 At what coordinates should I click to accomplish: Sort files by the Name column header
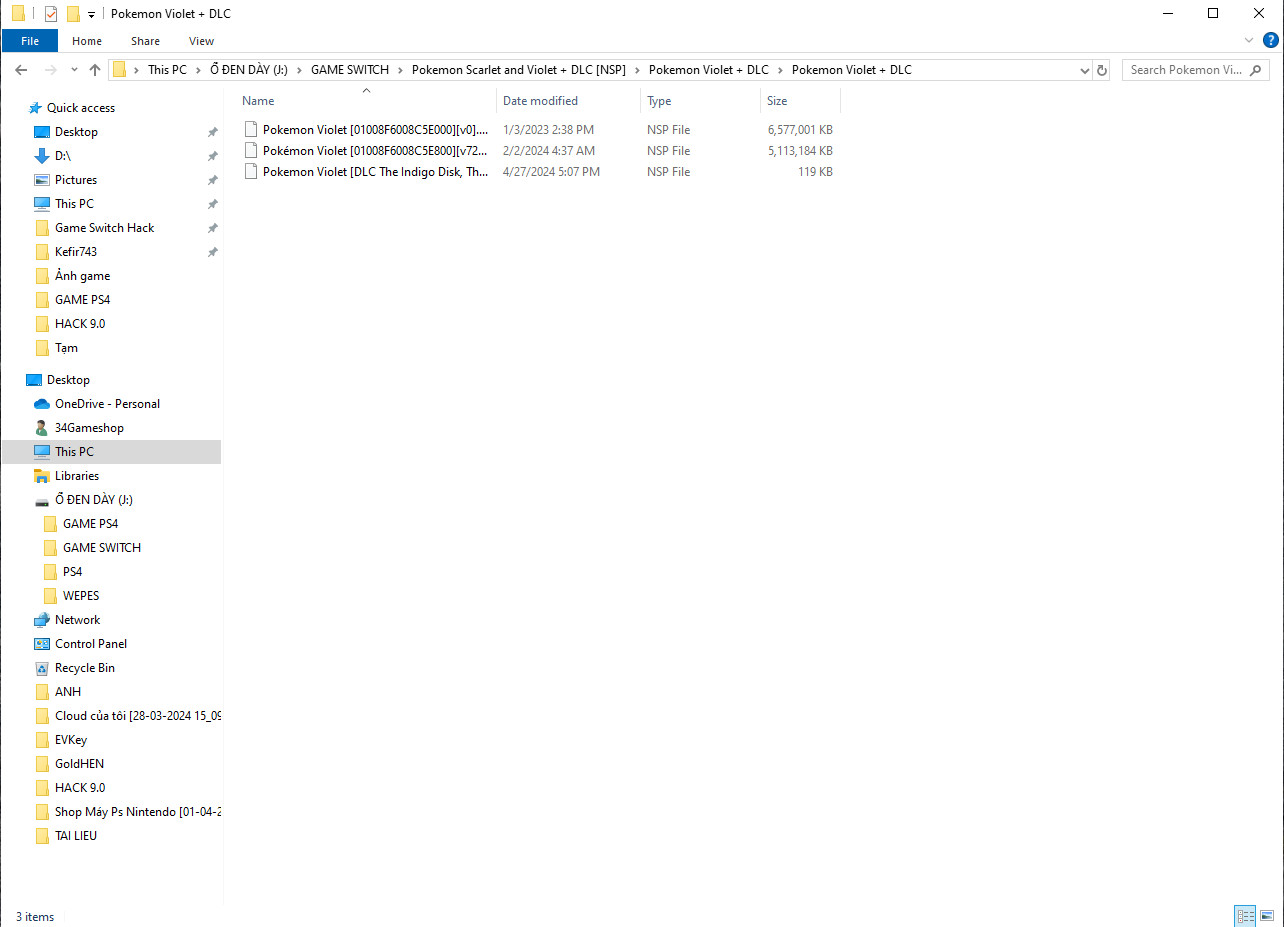point(366,101)
